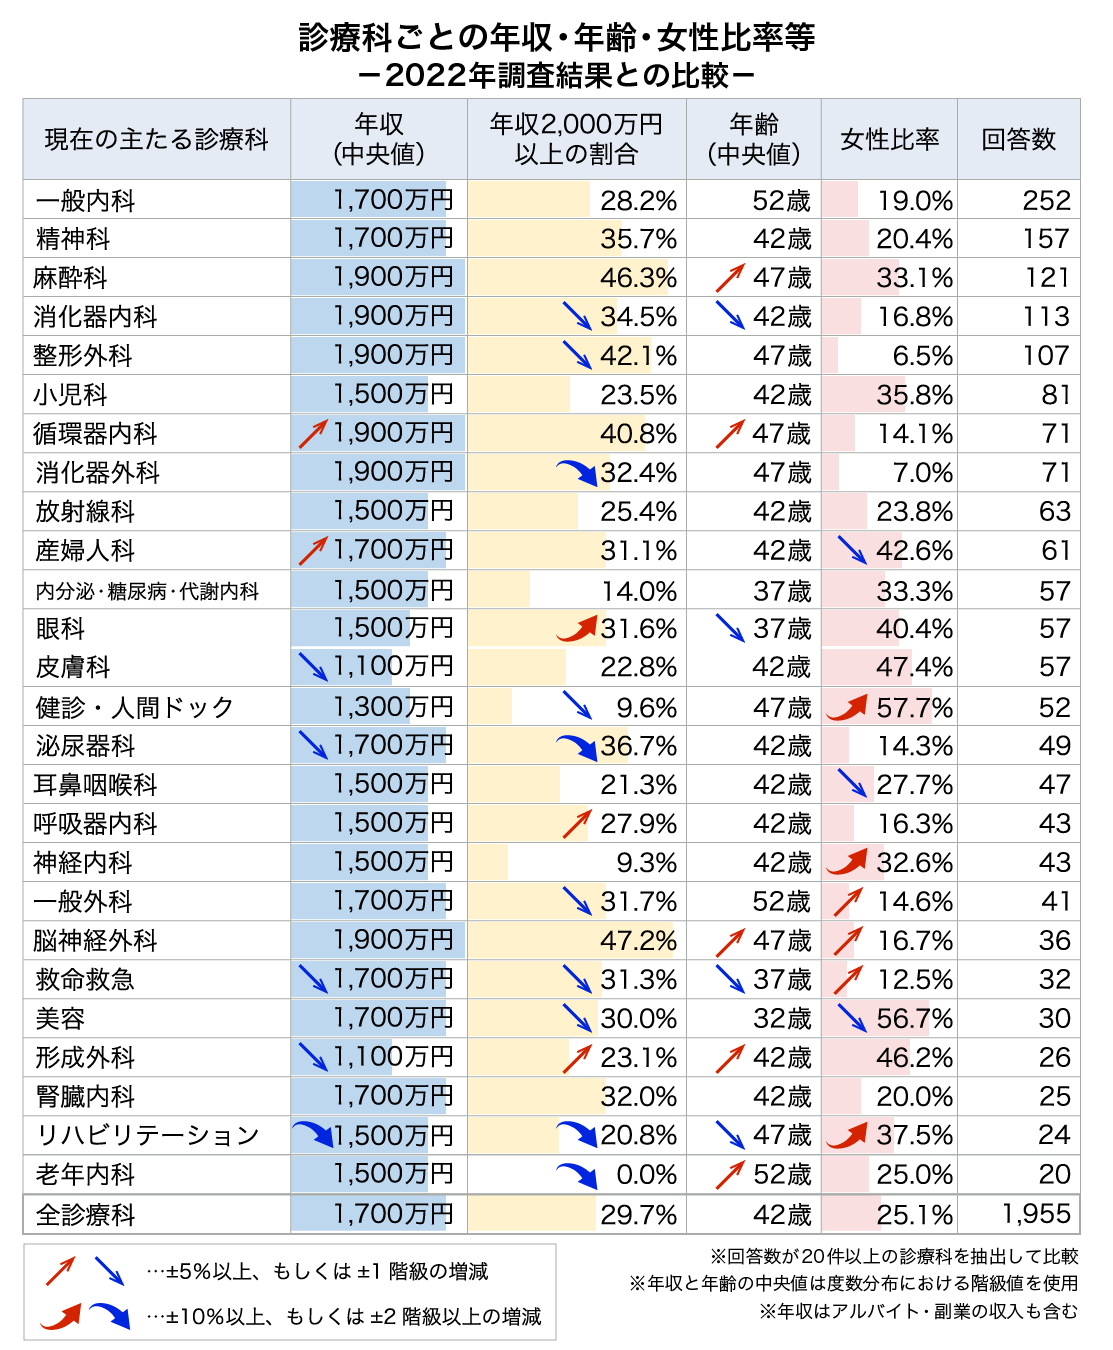
Task: Click the bold red arrow in 神経内科 row
Action: point(847,862)
